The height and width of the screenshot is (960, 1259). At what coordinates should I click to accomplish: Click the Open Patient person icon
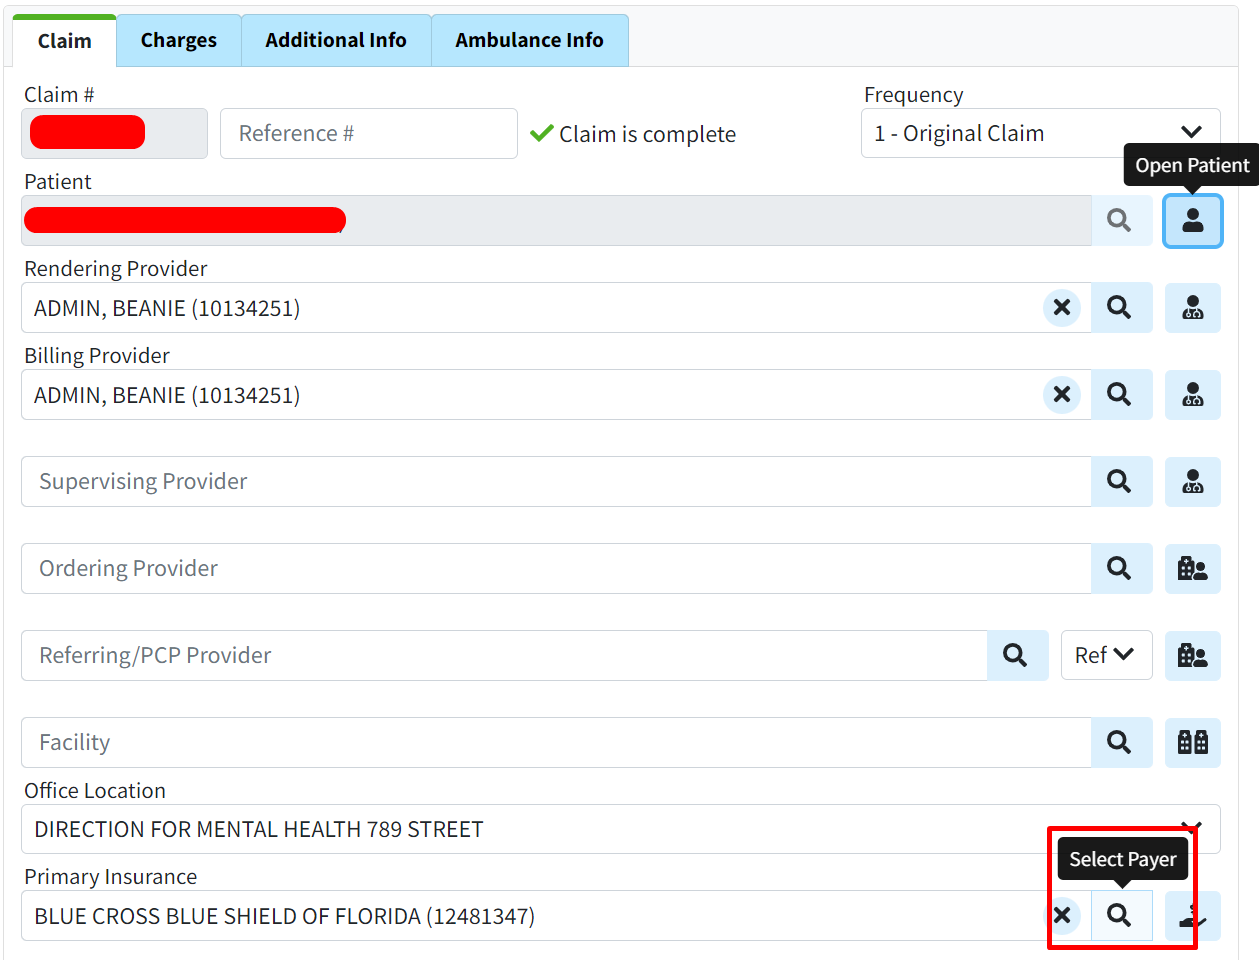coord(1192,221)
